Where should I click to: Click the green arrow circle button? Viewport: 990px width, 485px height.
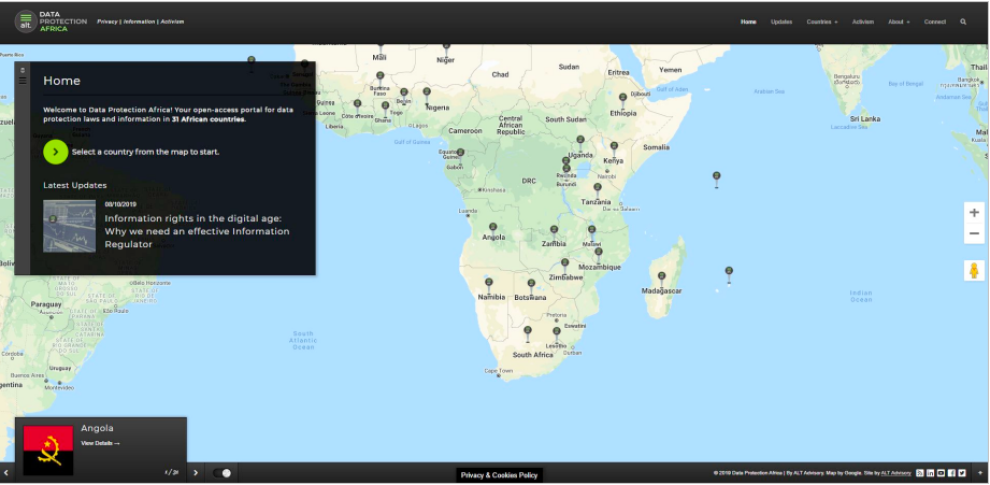click(x=56, y=152)
